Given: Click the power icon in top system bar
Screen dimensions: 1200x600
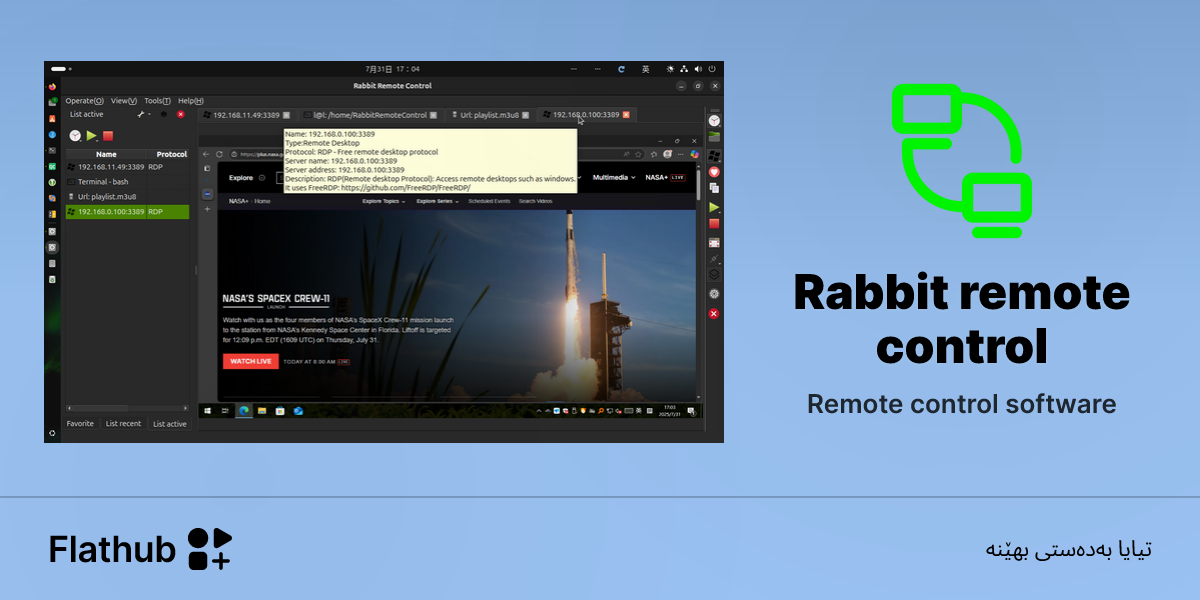Looking at the screenshot, I should pyautogui.click(x=712, y=69).
